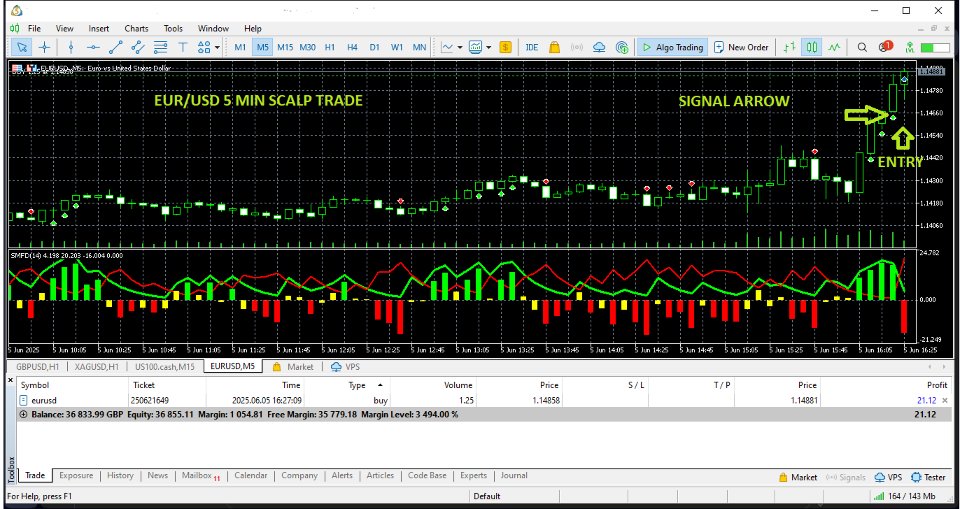This screenshot has width=960, height=509.
Task: Open the MetaEditor IDE
Action: point(531,47)
